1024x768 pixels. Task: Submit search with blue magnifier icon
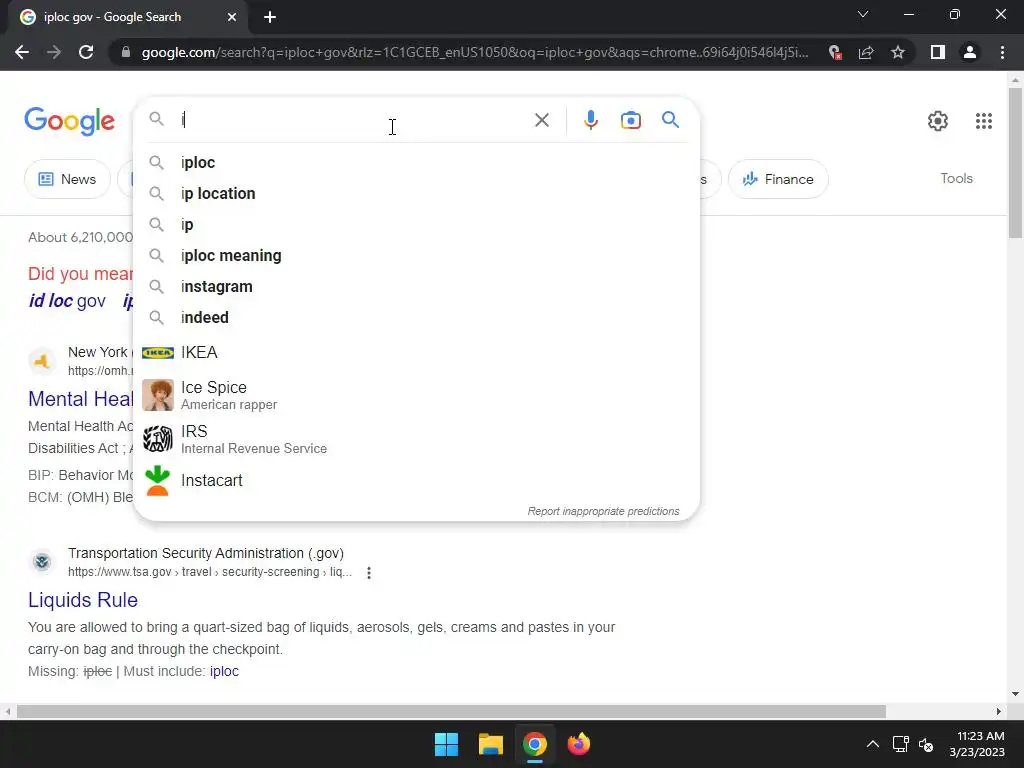670,120
